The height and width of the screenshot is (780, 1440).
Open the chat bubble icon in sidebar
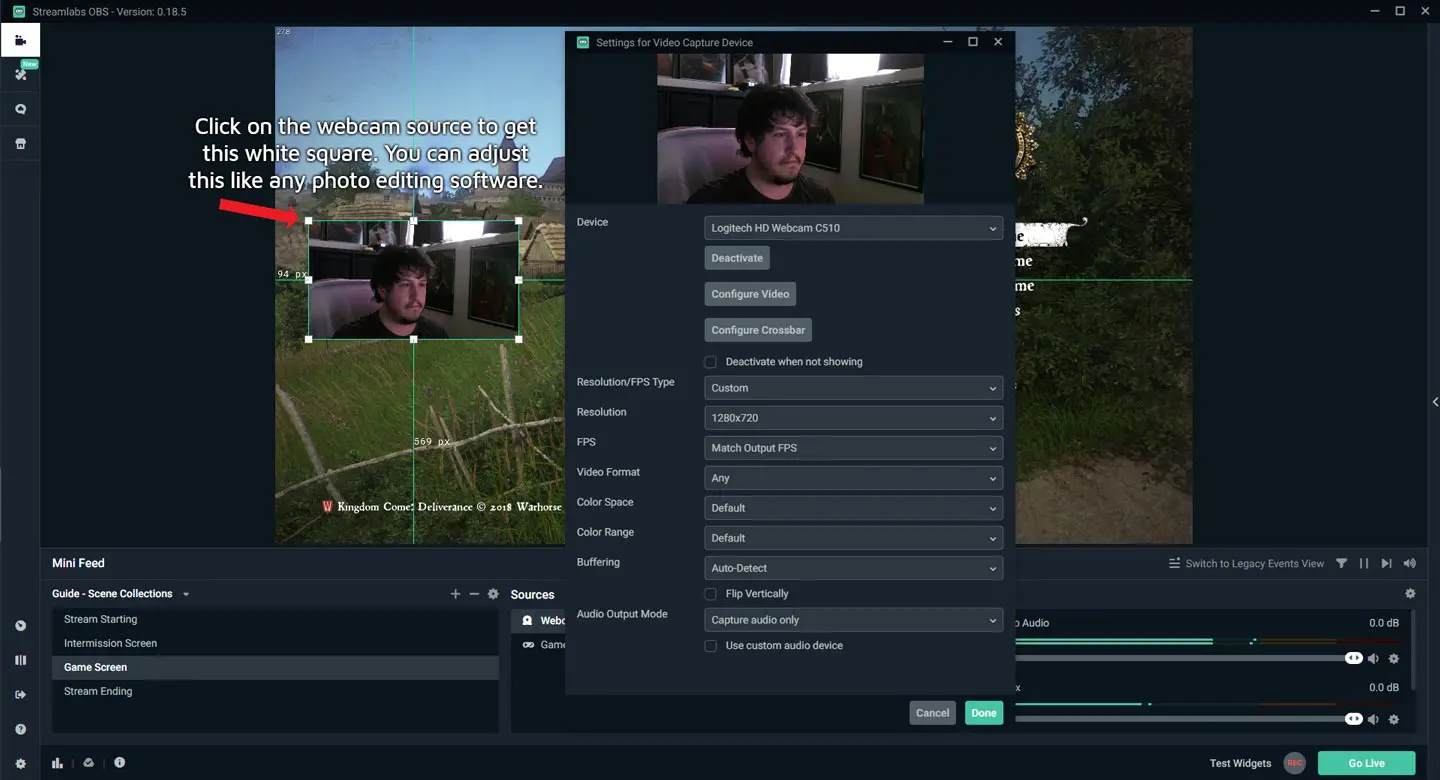pos(20,109)
